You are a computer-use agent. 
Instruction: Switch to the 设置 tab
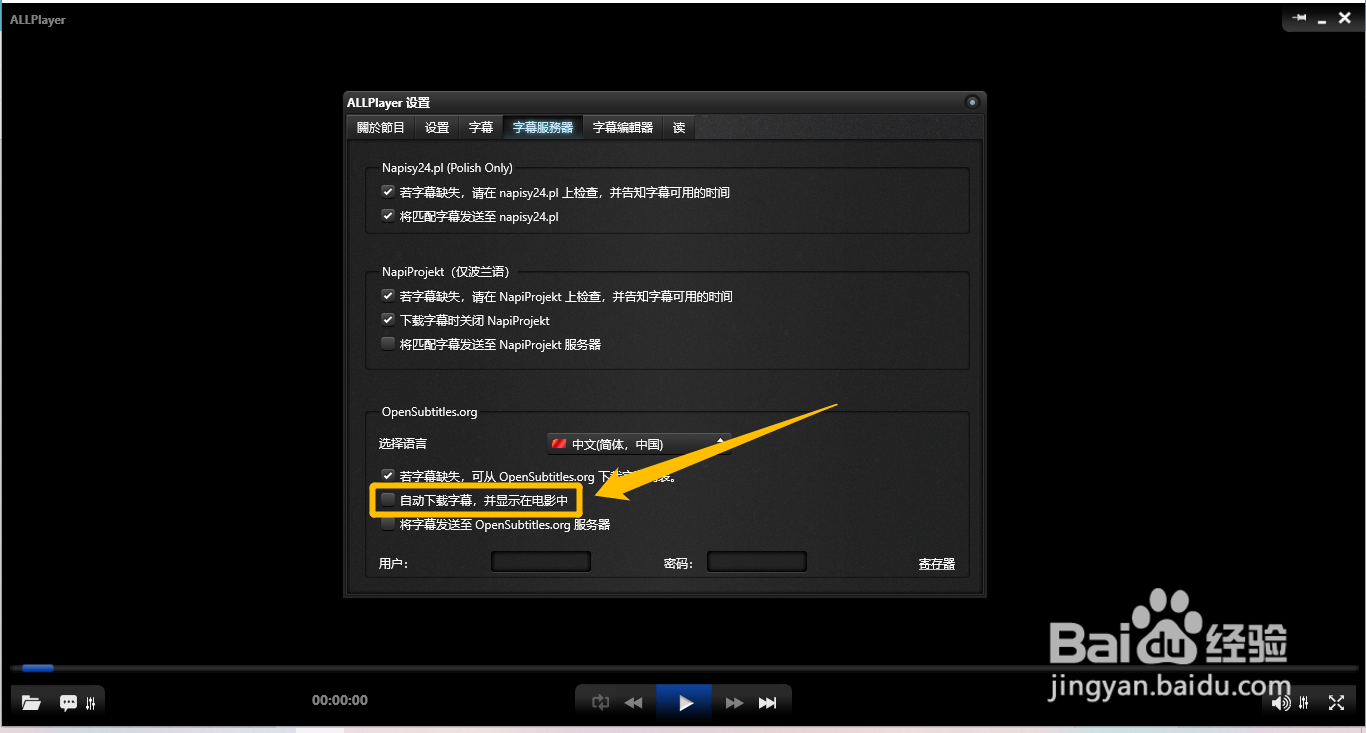pos(437,128)
